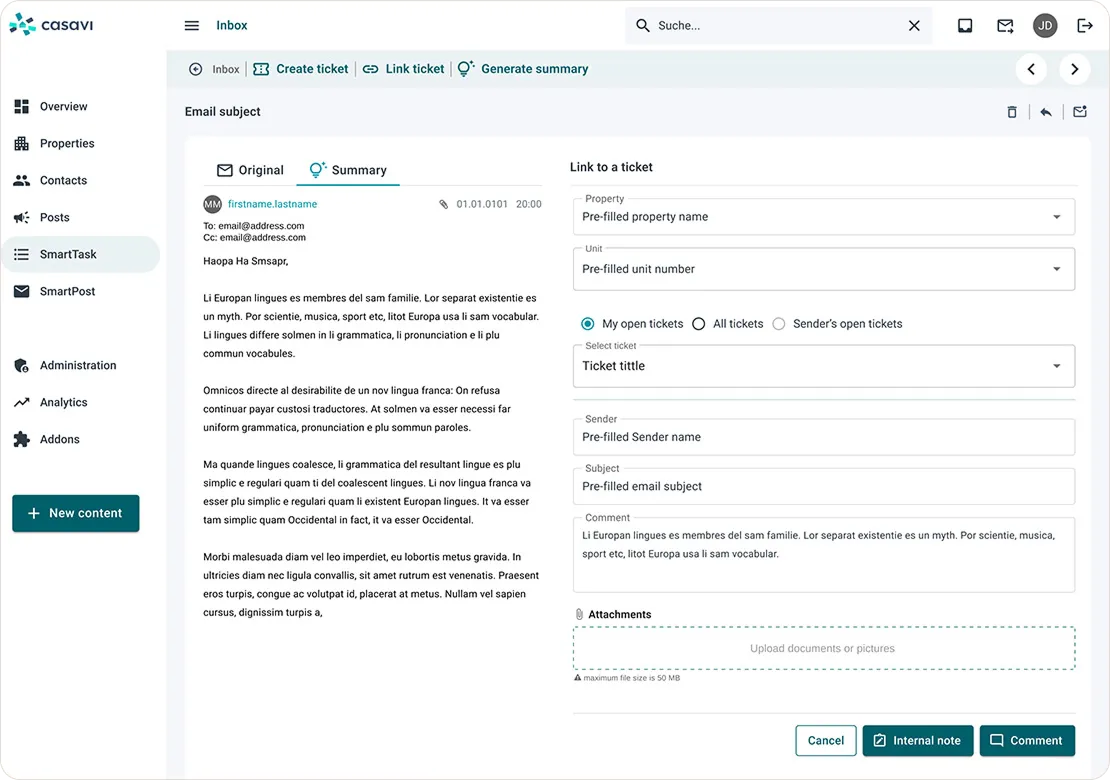Click the Attachments paperclip icon
The width and height of the screenshot is (1110, 780).
[x=578, y=614]
